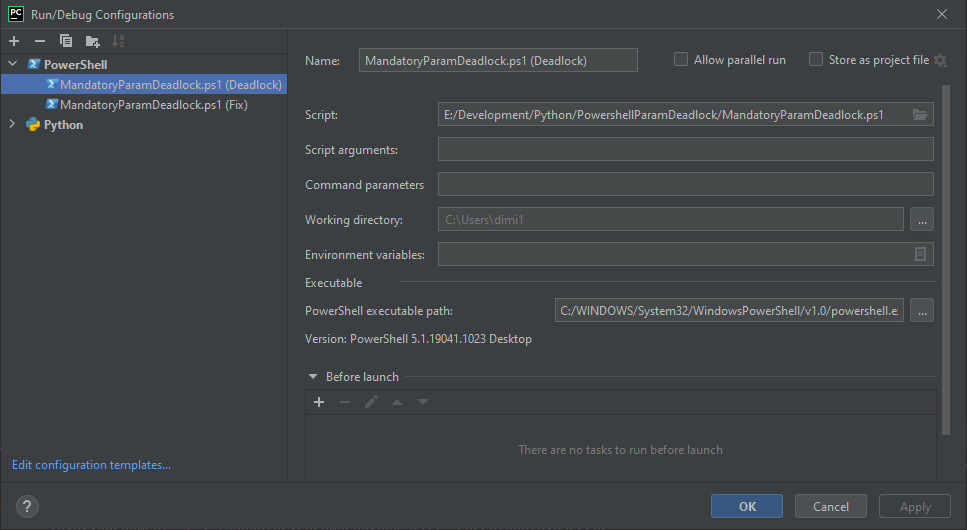Screen dimensions: 967x530
Task: Browse for PowerShell executable path
Action: coord(922,310)
